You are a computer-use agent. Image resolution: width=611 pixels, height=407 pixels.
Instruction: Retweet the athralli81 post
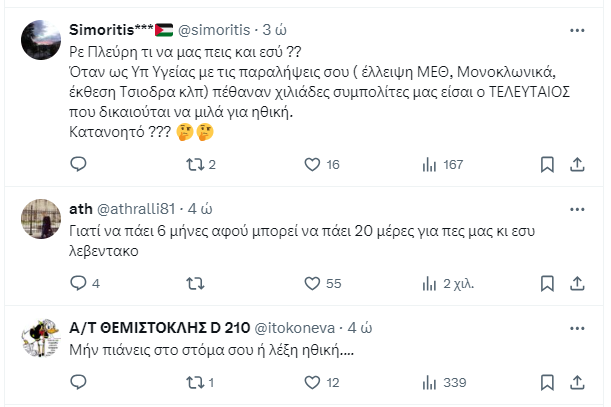(x=197, y=283)
